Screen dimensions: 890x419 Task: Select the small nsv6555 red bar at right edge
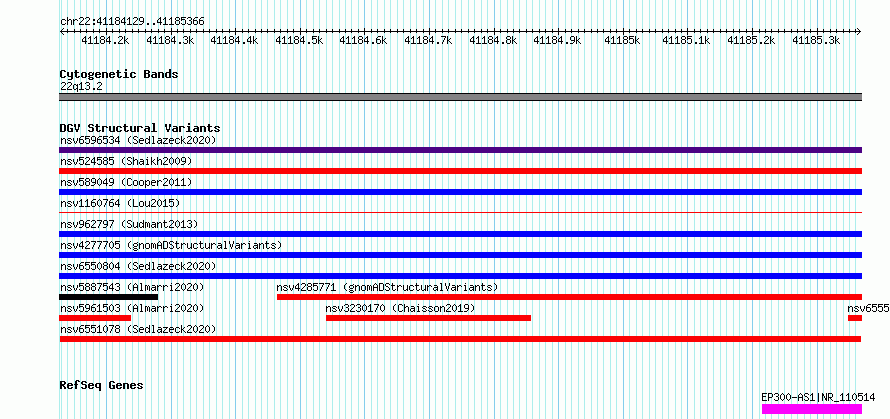(855, 318)
